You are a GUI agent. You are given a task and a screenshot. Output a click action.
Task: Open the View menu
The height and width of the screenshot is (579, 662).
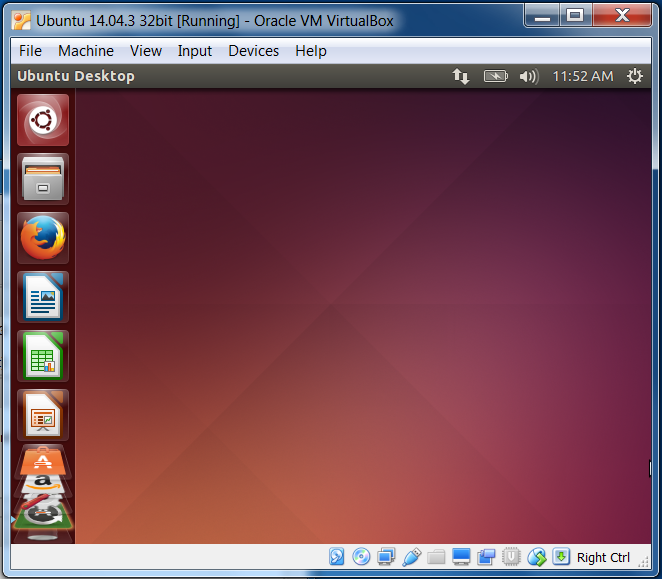click(146, 51)
